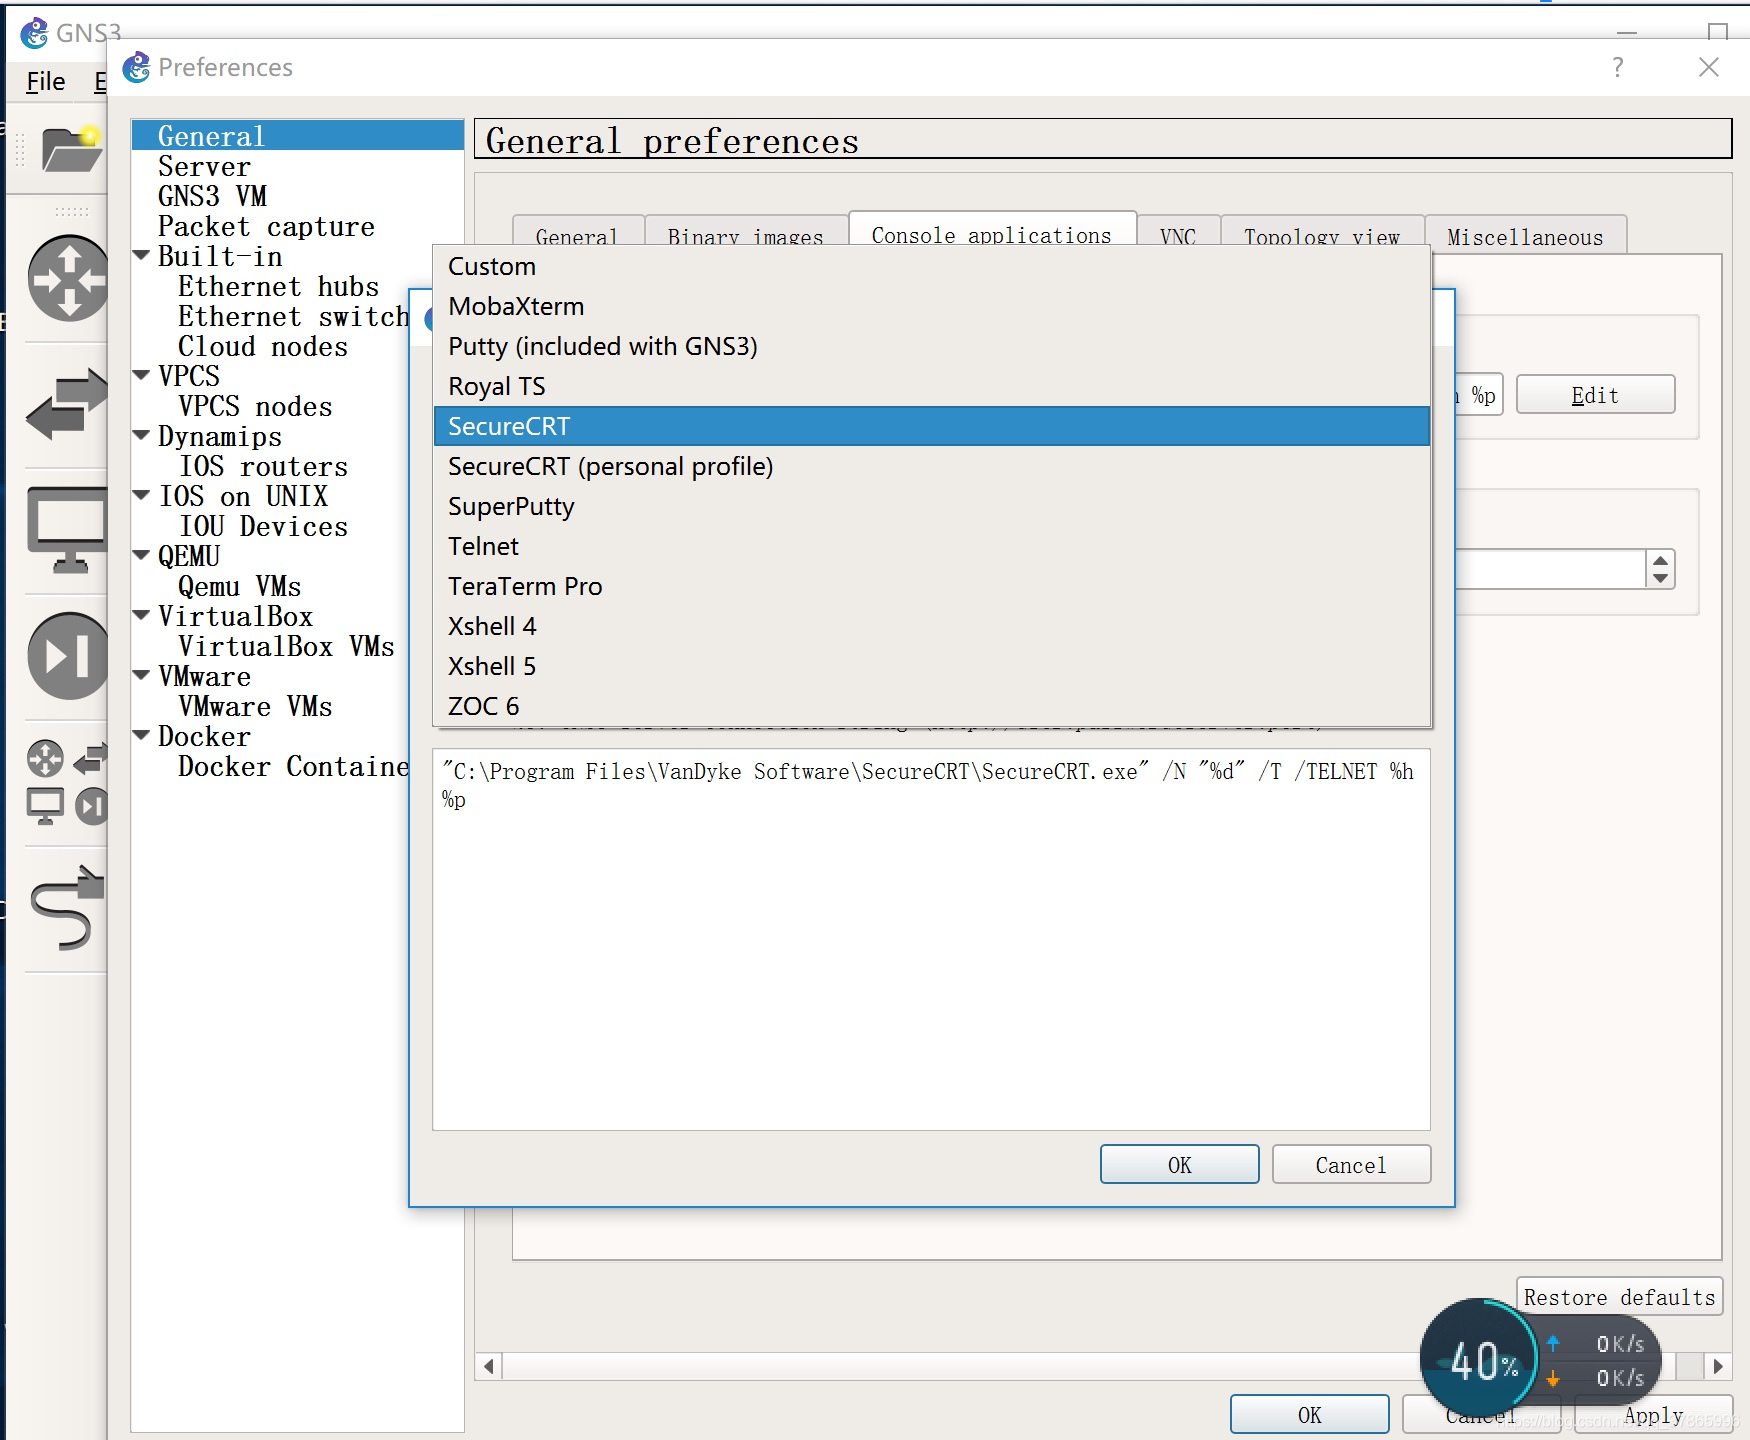This screenshot has width=1750, height=1440.
Task: Open Packet capture preferences
Action: 266,226
